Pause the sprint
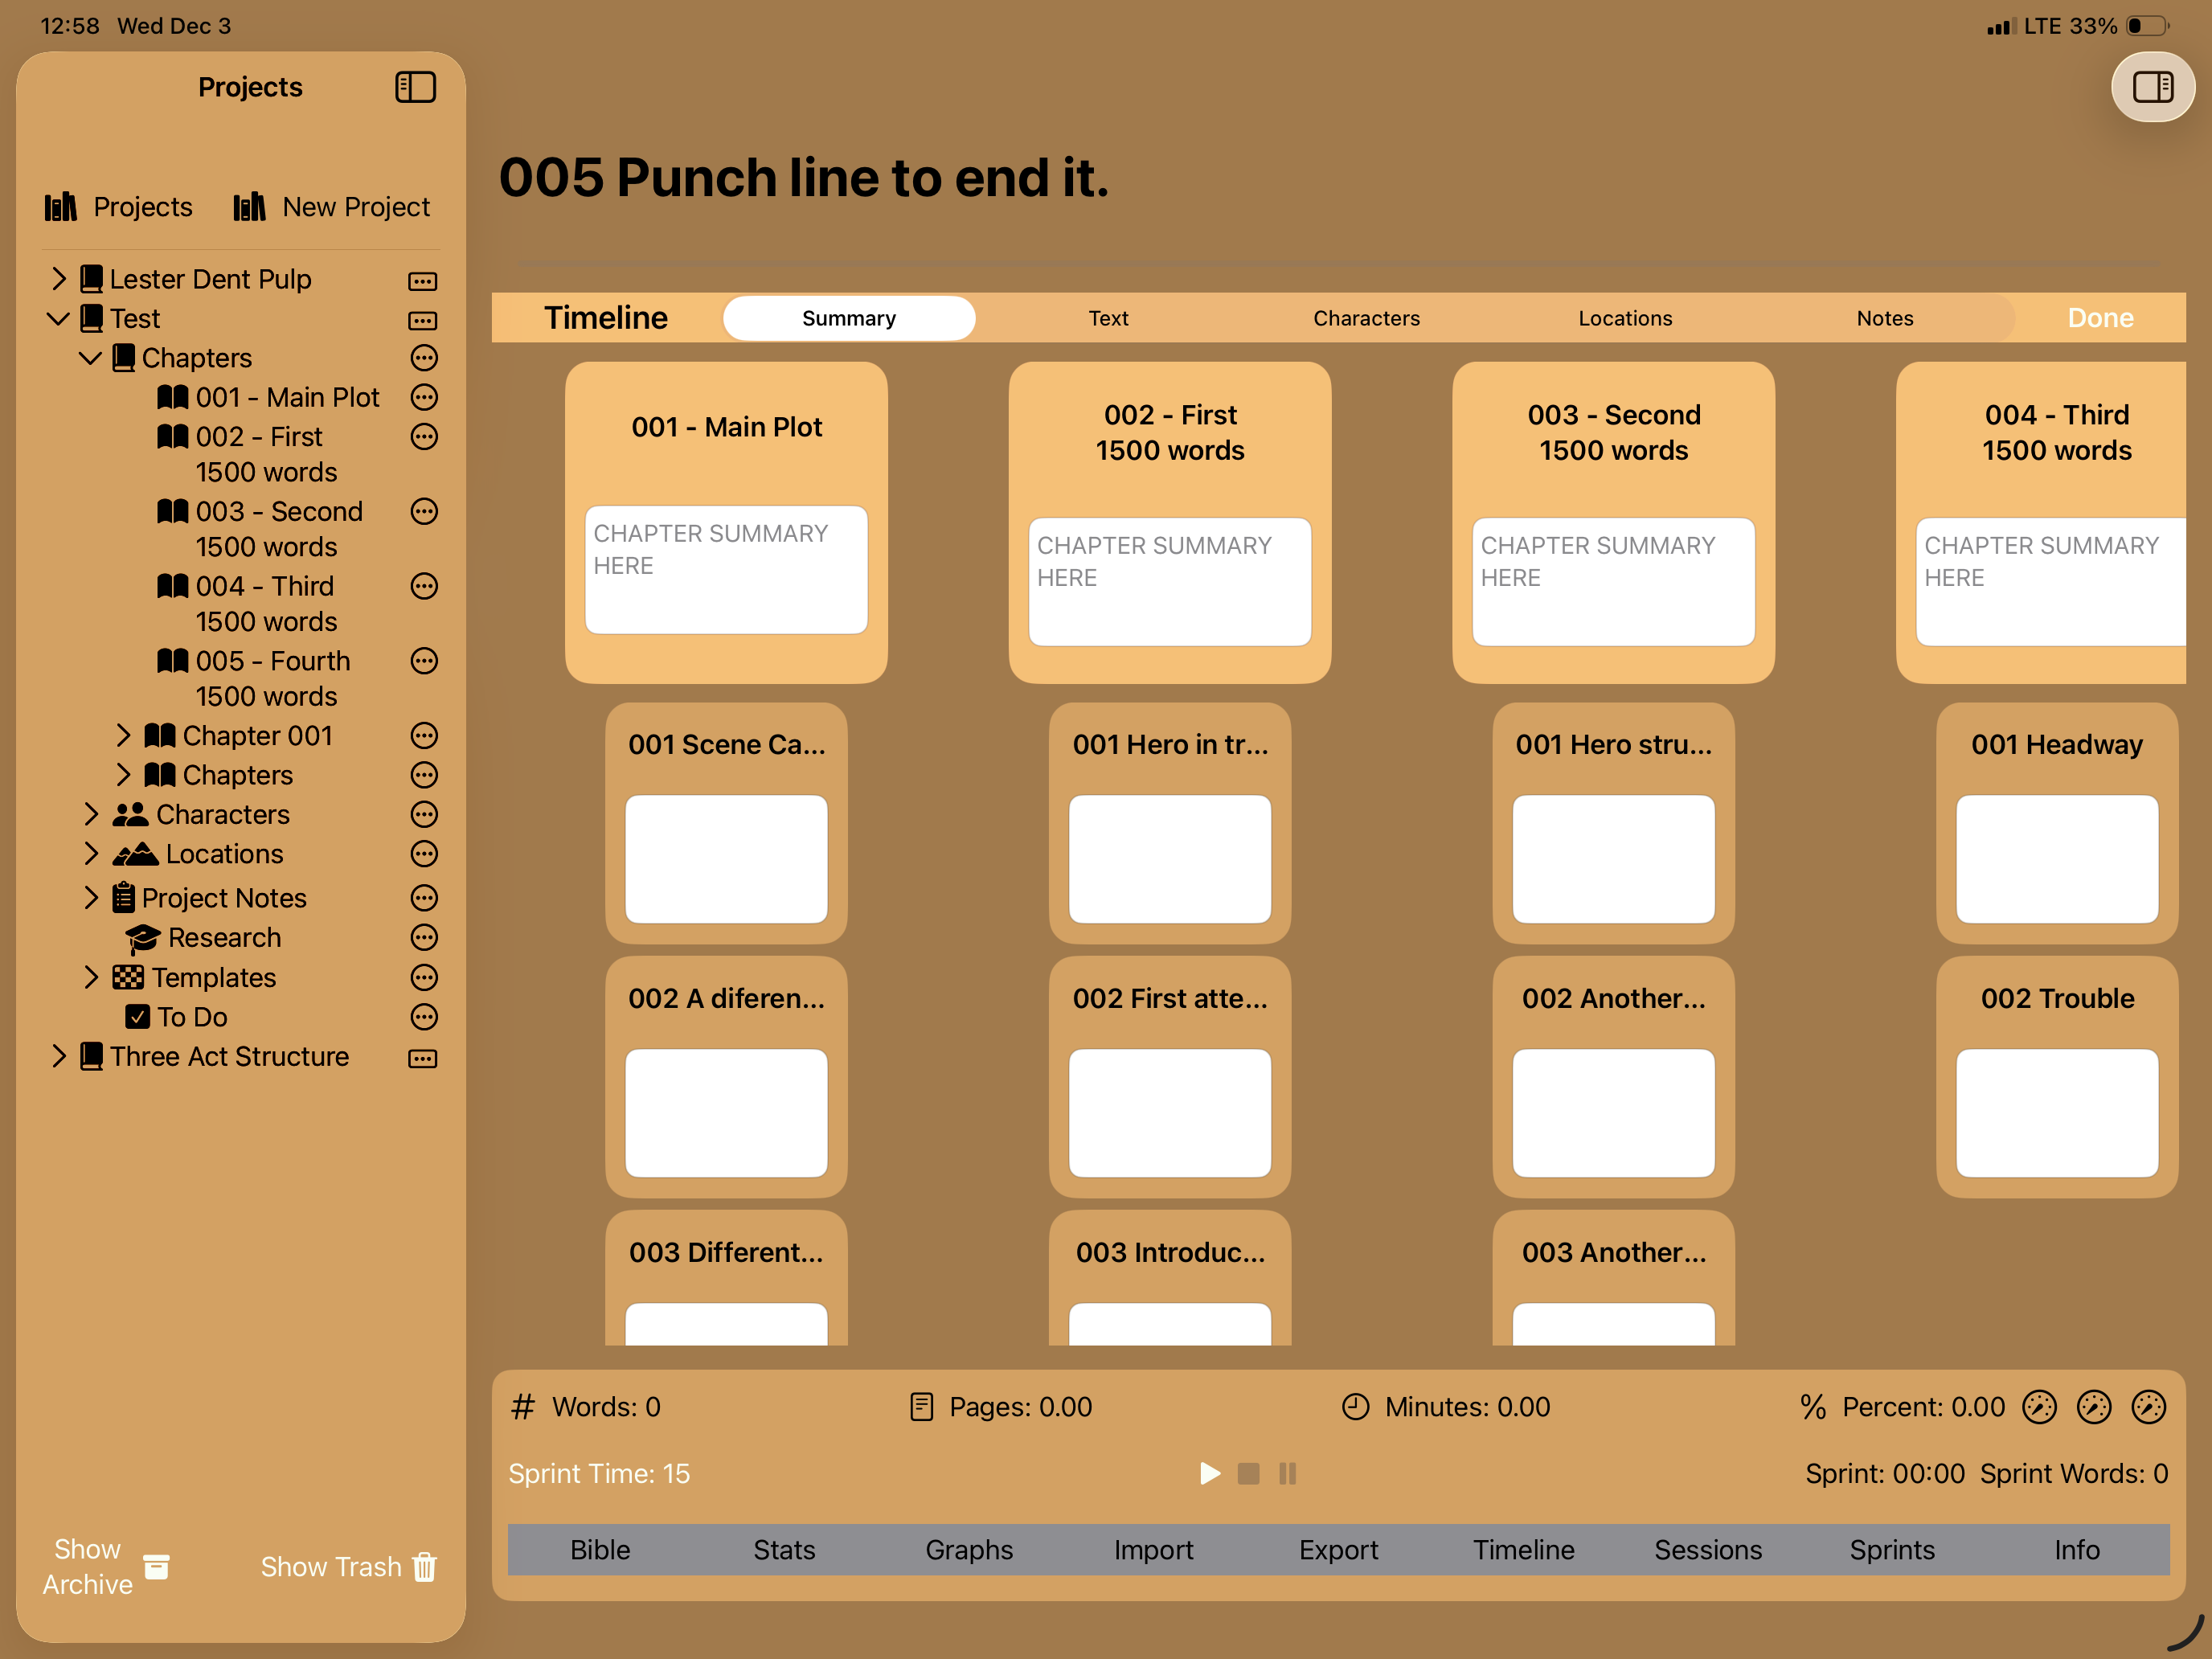Screen dimensions: 2212x1659 pos(1287,1473)
